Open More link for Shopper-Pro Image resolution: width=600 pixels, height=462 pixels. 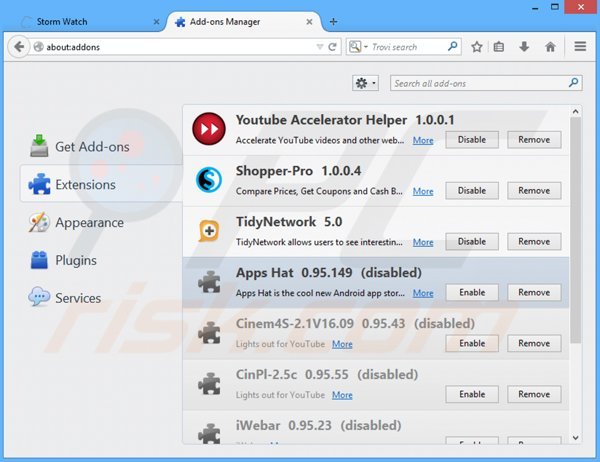423,191
